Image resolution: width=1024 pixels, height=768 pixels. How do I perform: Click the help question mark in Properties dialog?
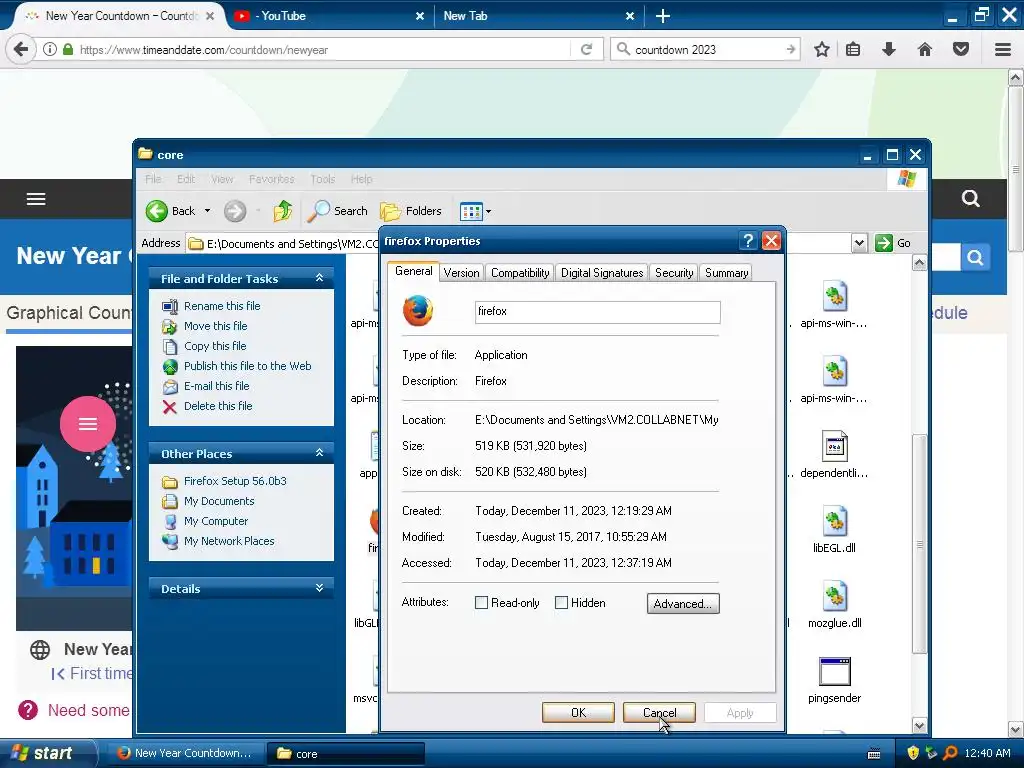(x=748, y=241)
